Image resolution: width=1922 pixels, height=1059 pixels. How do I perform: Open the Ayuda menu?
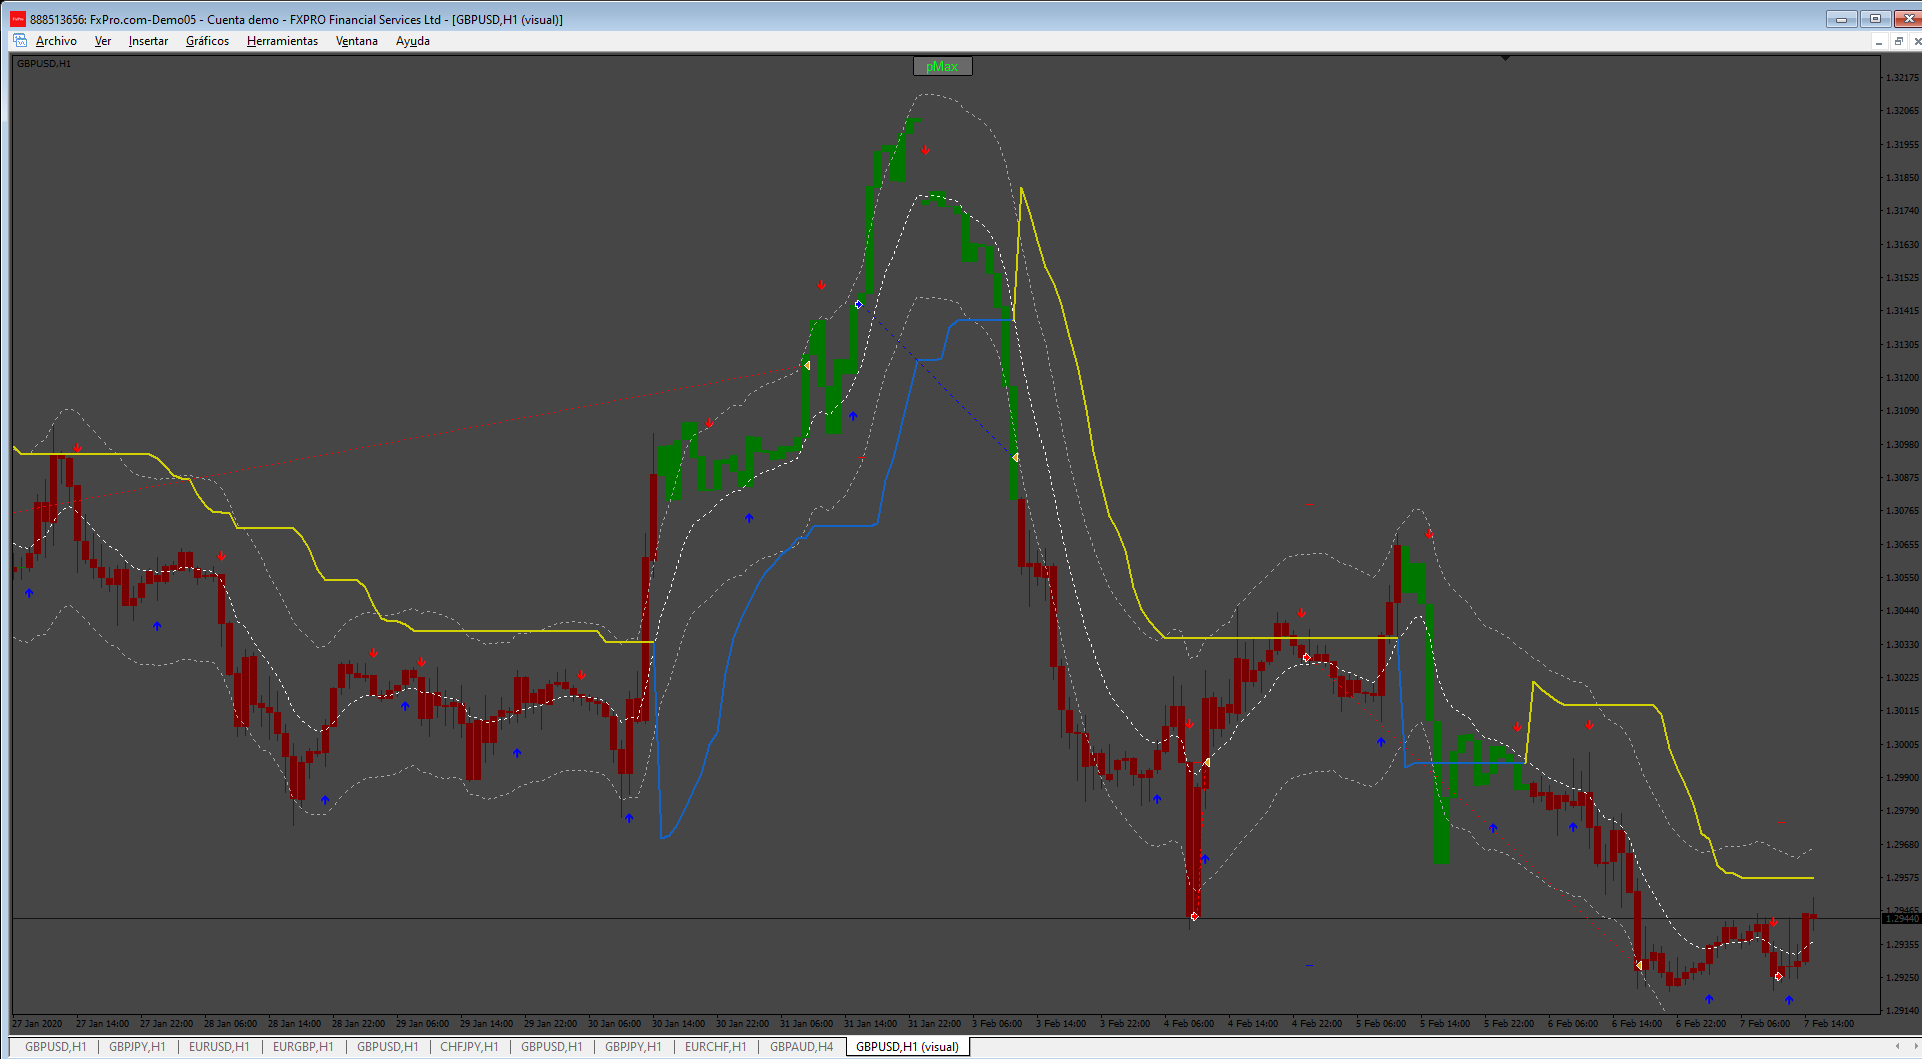tap(412, 41)
